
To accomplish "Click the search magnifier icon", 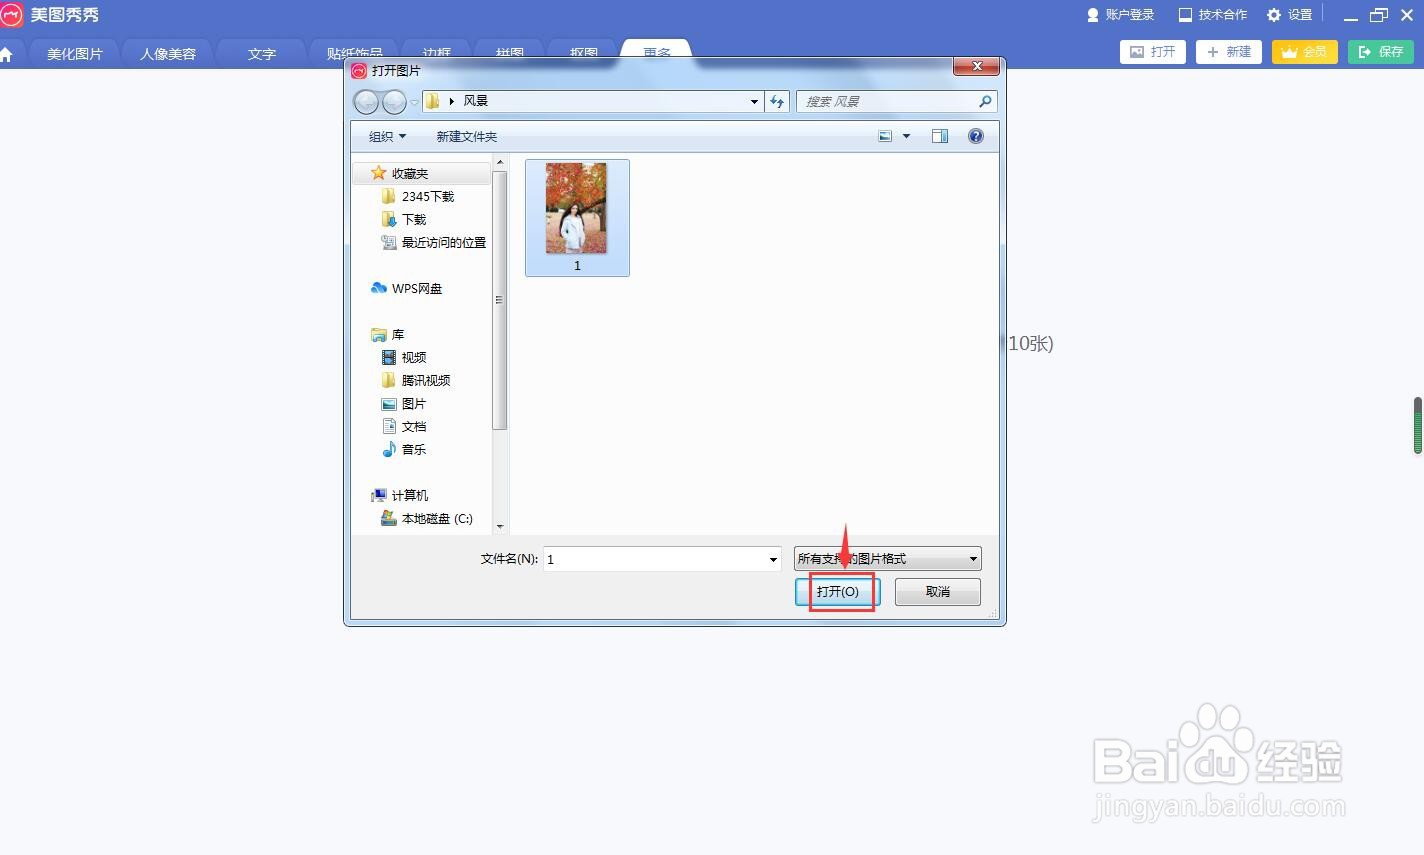I will (x=985, y=101).
